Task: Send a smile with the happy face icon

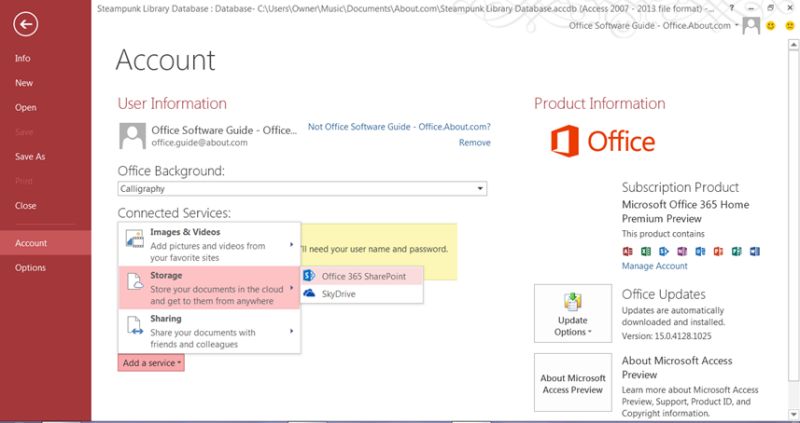Action: (x=771, y=25)
